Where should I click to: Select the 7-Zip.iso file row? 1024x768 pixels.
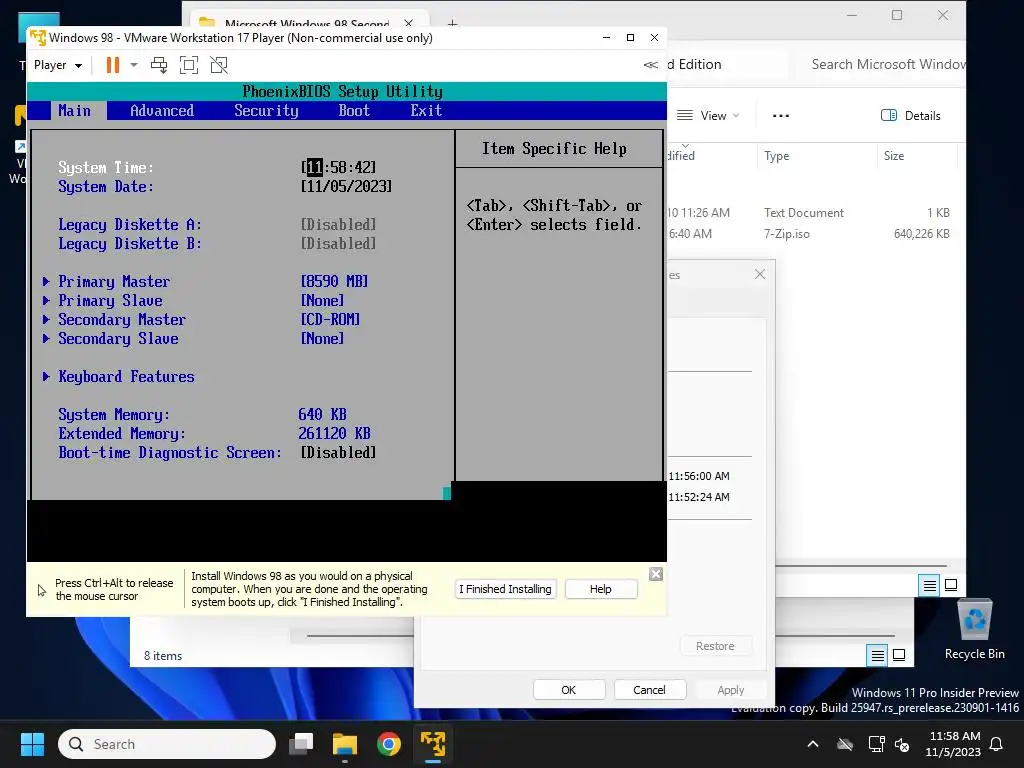tap(810, 234)
